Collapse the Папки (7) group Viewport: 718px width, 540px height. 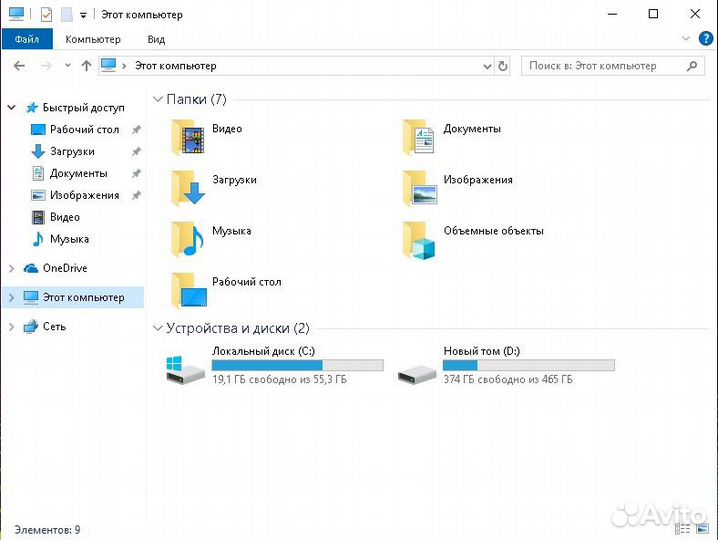click(157, 100)
